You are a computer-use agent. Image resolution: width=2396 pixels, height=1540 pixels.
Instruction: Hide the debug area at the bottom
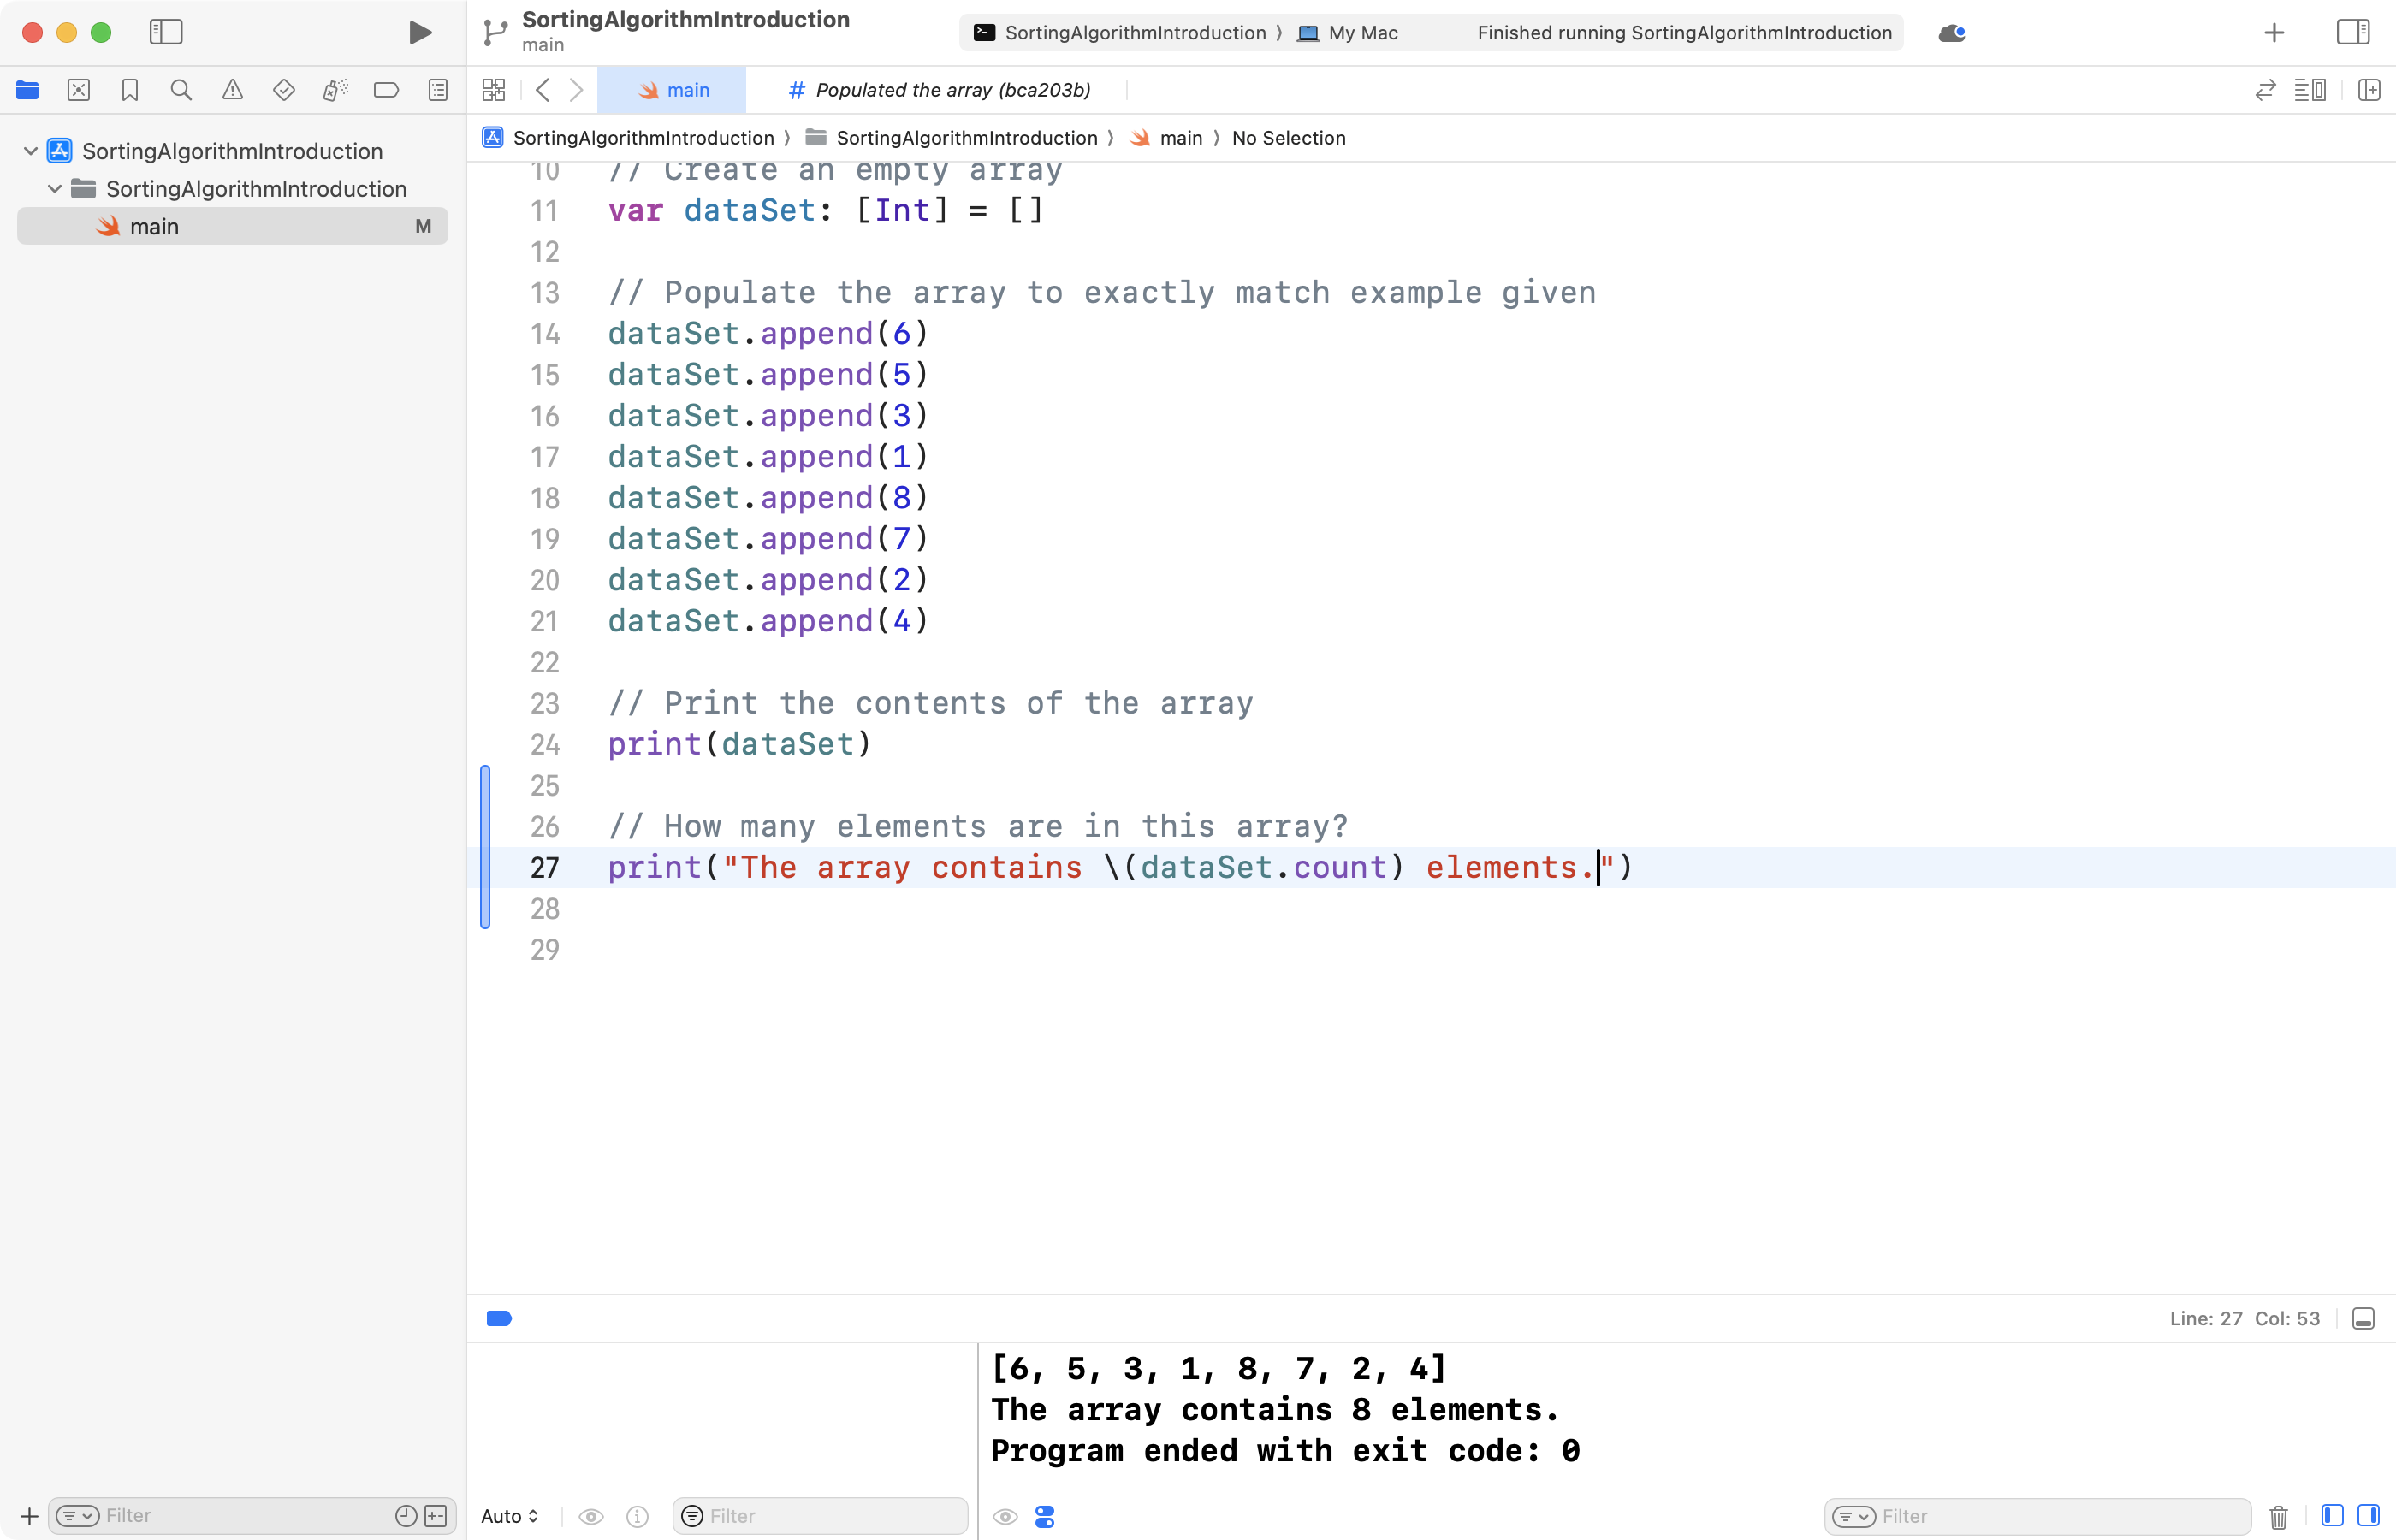(2363, 1319)
